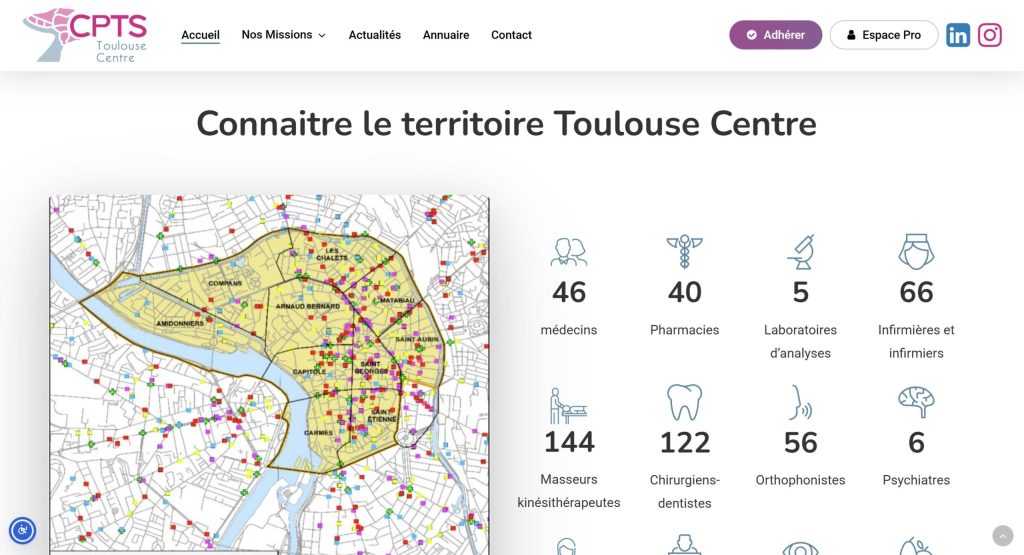Open the accessibility widget icon
The image size is (1024, 555).
(22, 530)
